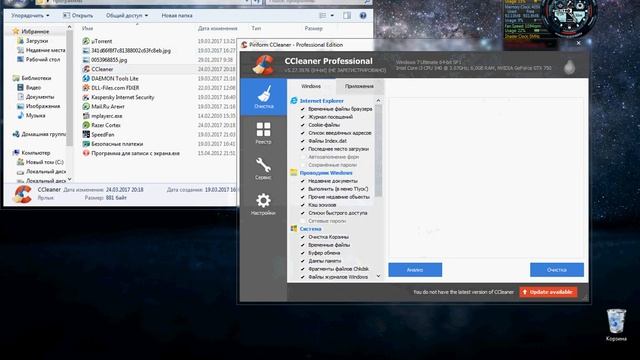Click Проводник Windows folder icon

coord(293,173)
